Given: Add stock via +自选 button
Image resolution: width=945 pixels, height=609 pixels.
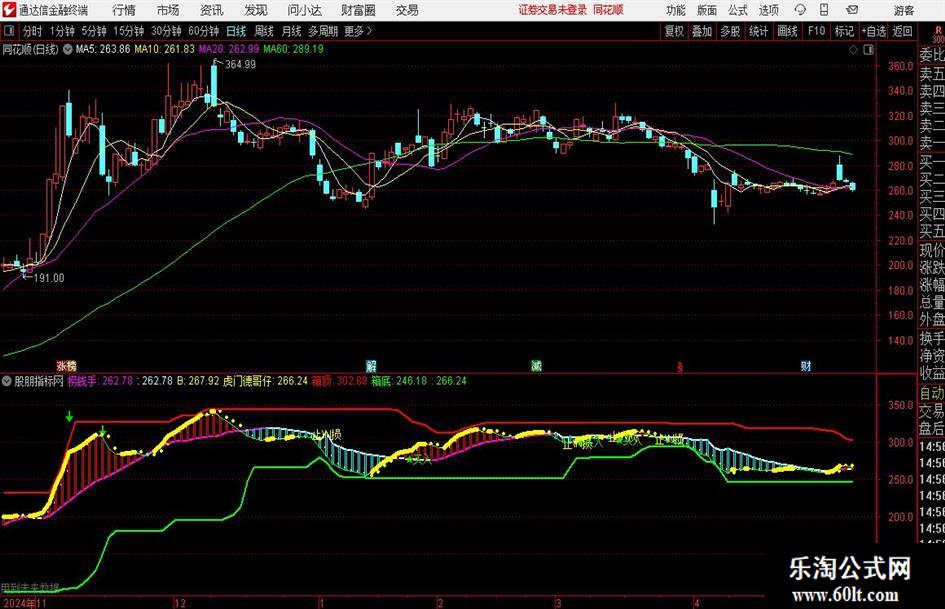Looking at the screenshot, I should point(874,31).
